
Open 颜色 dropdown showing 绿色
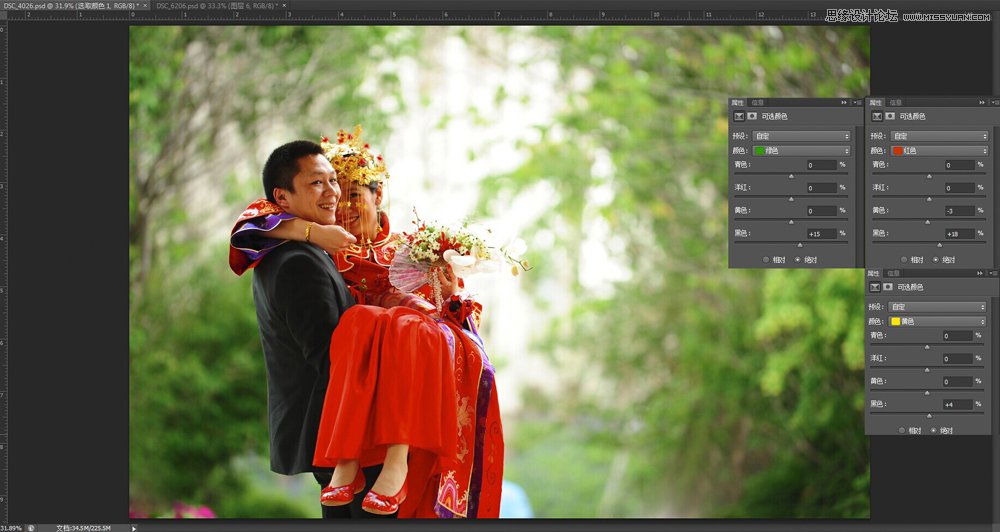pos(801,151)
